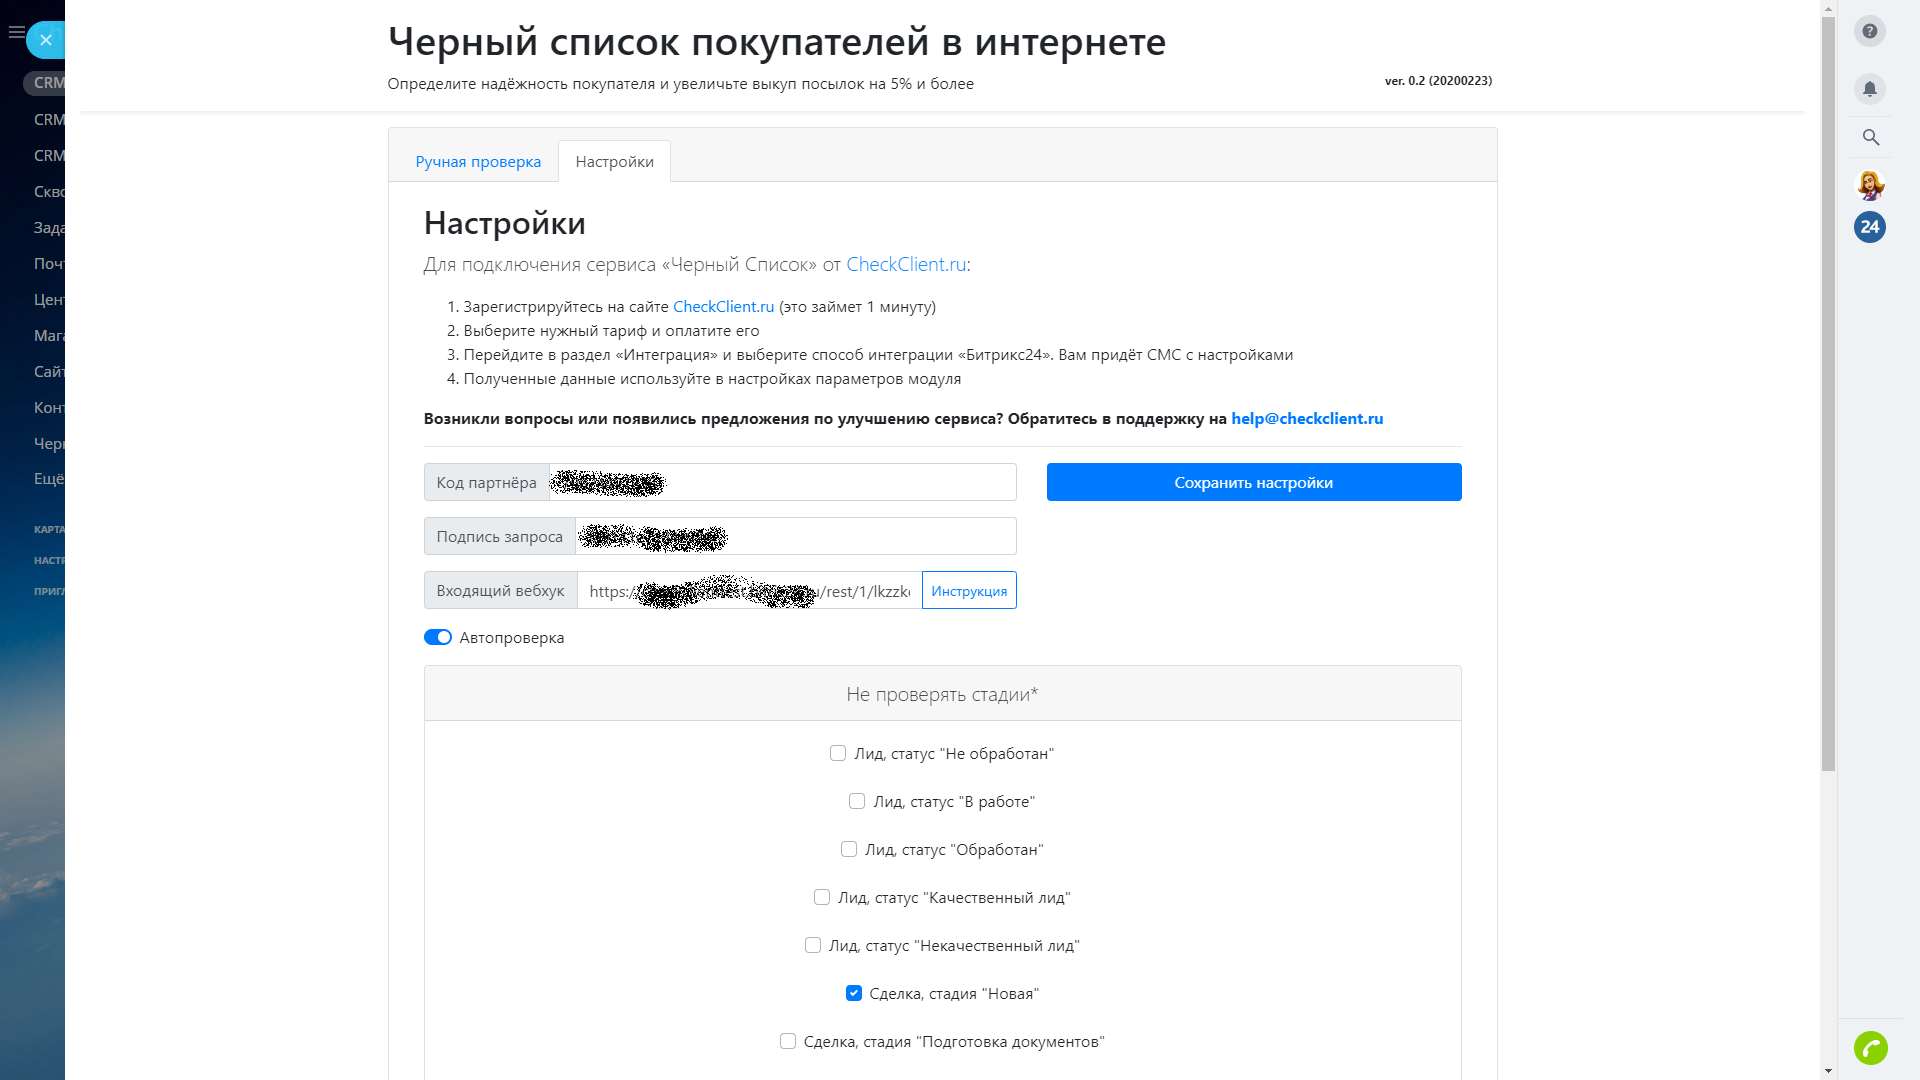Click the Bitrix24 round badge icon

coord(1869,227)
